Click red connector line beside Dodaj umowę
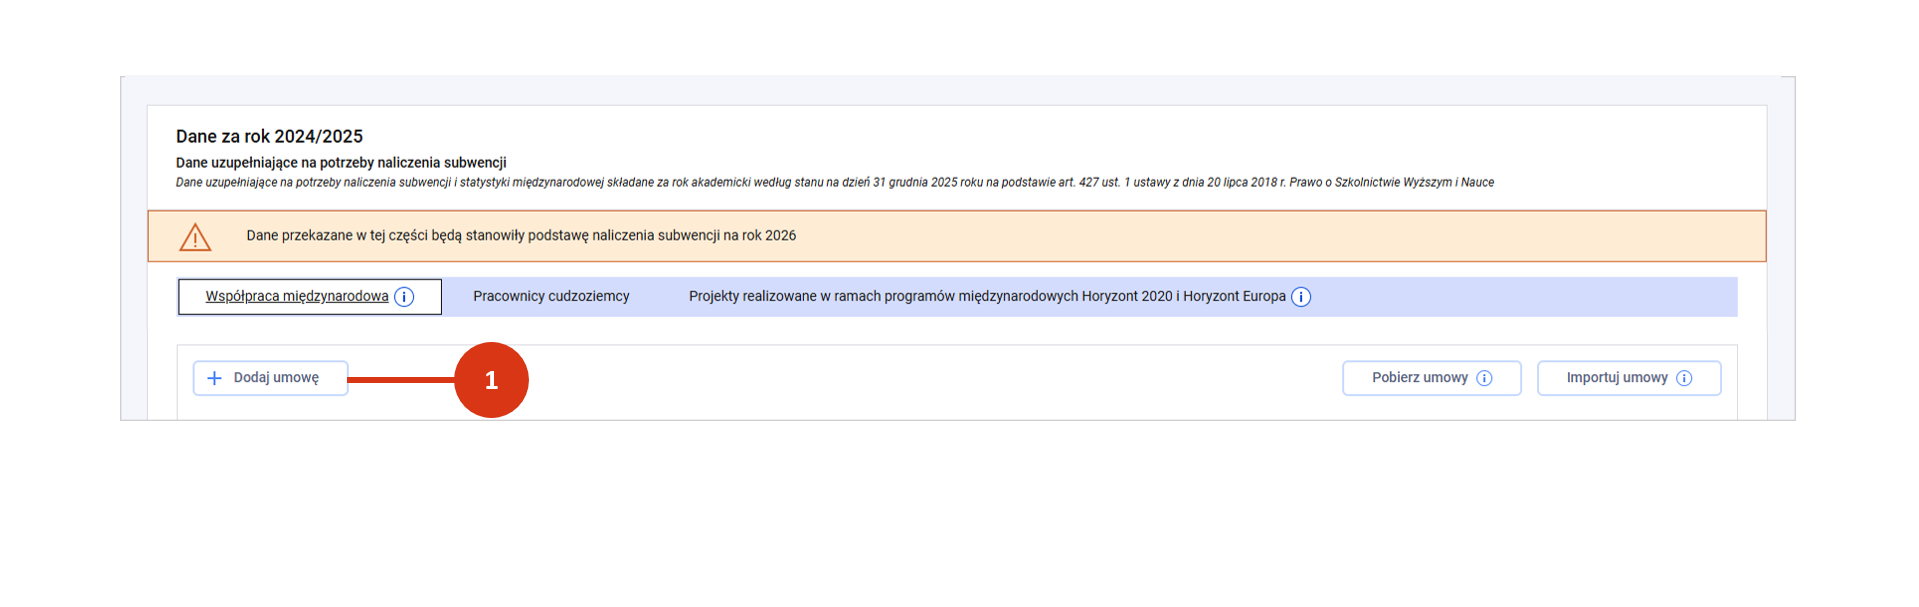Viewport: 1919px width, 607px height. click(x=400, y=380)
